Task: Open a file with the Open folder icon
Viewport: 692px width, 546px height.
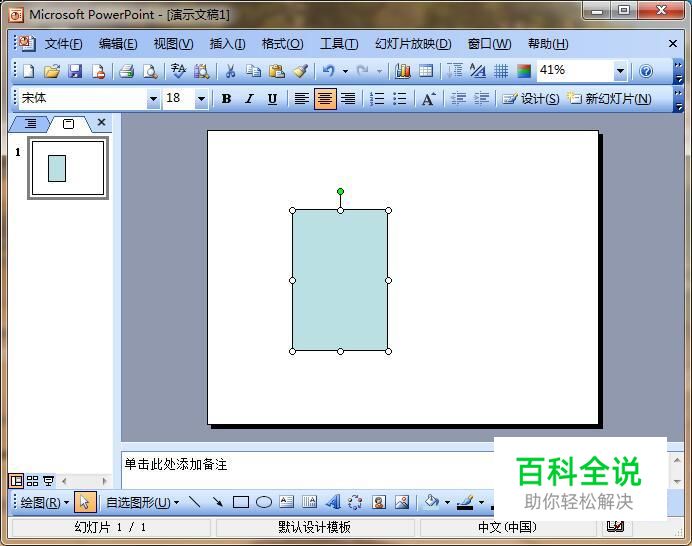Action: [52, 71]
